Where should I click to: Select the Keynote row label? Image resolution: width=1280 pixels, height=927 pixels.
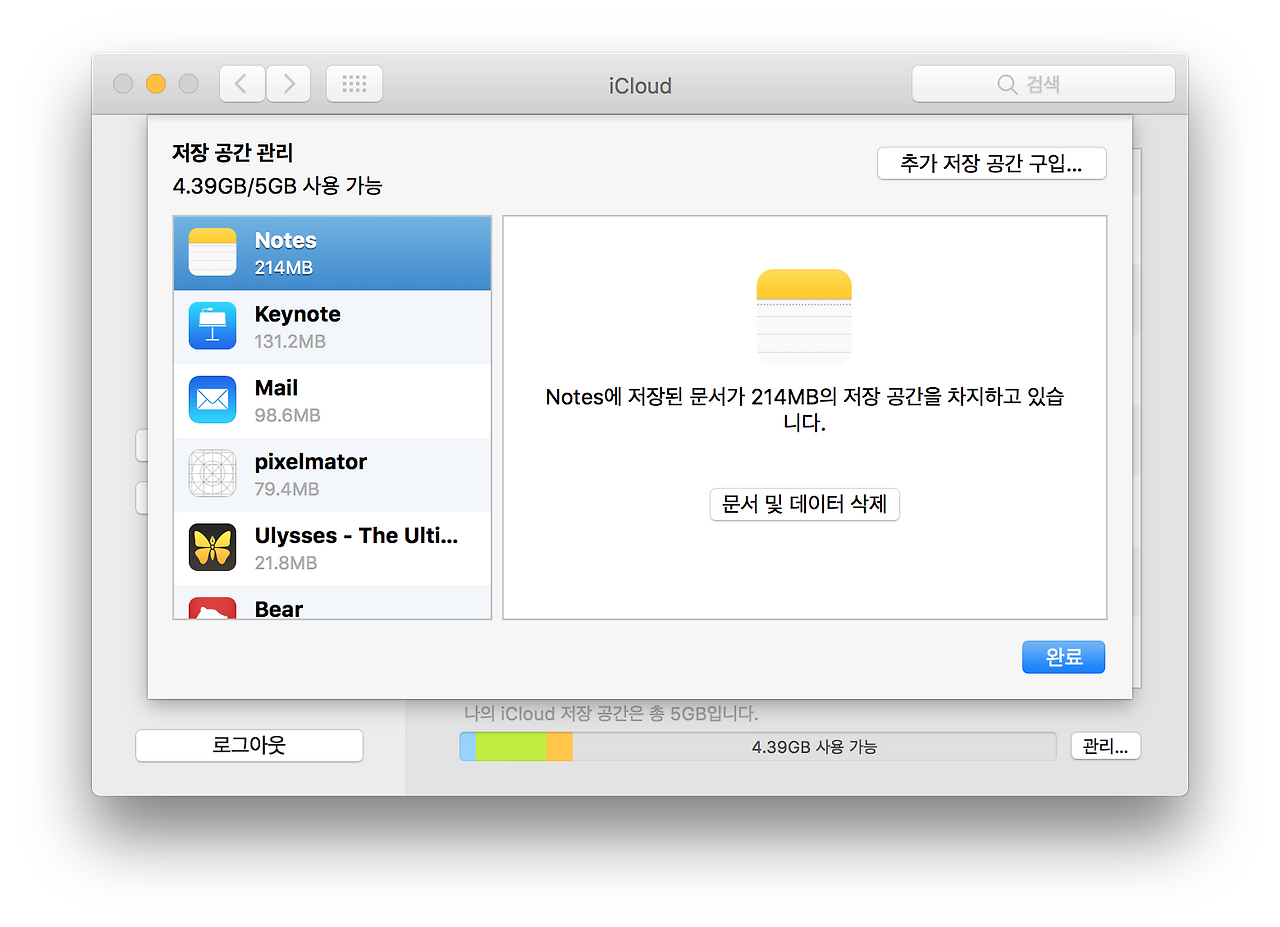point(297,314)
